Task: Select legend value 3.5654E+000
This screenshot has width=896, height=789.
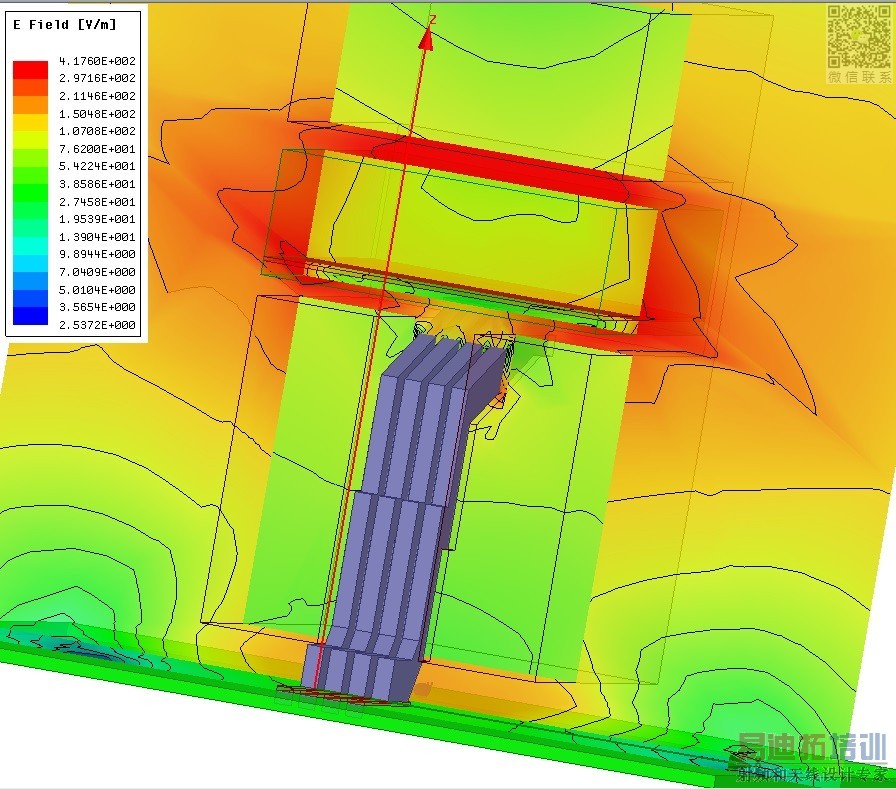Action: (97, 307)
